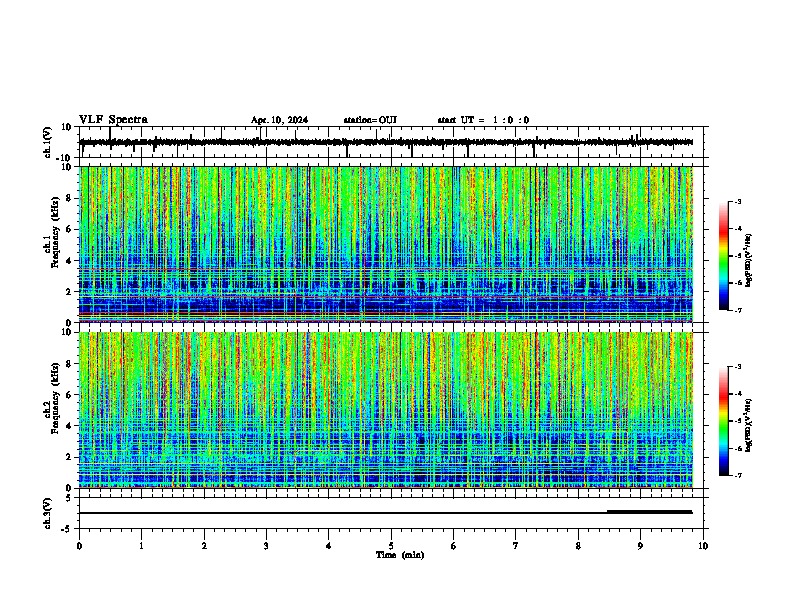Click the time axis tick label "8"
This screenshot has width=792, height=612.
tap(578, 546)
